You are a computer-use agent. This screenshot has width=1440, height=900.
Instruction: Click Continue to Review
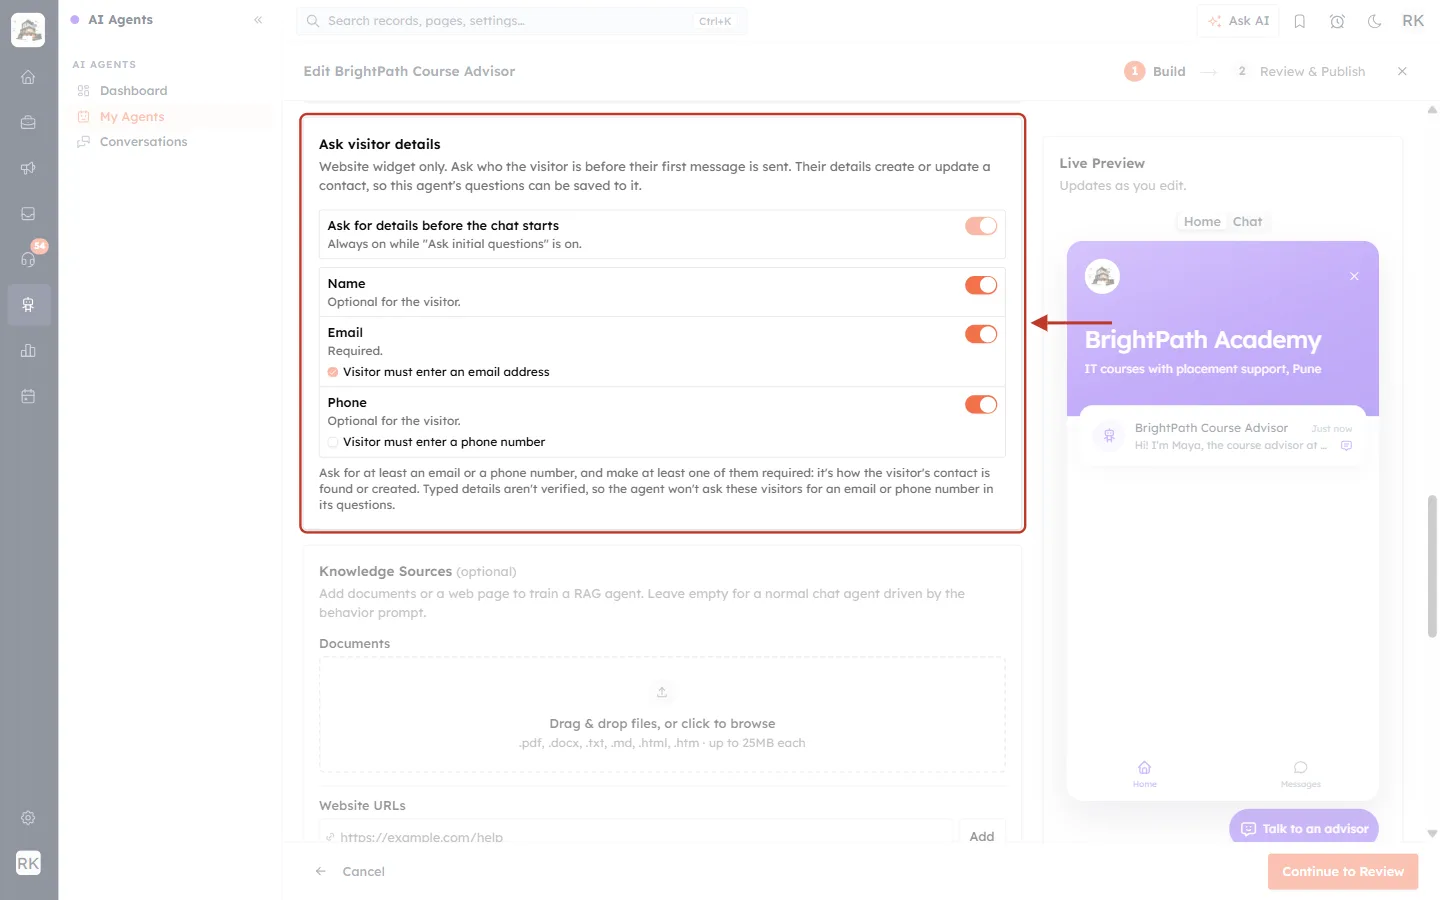pos(1343,872)
